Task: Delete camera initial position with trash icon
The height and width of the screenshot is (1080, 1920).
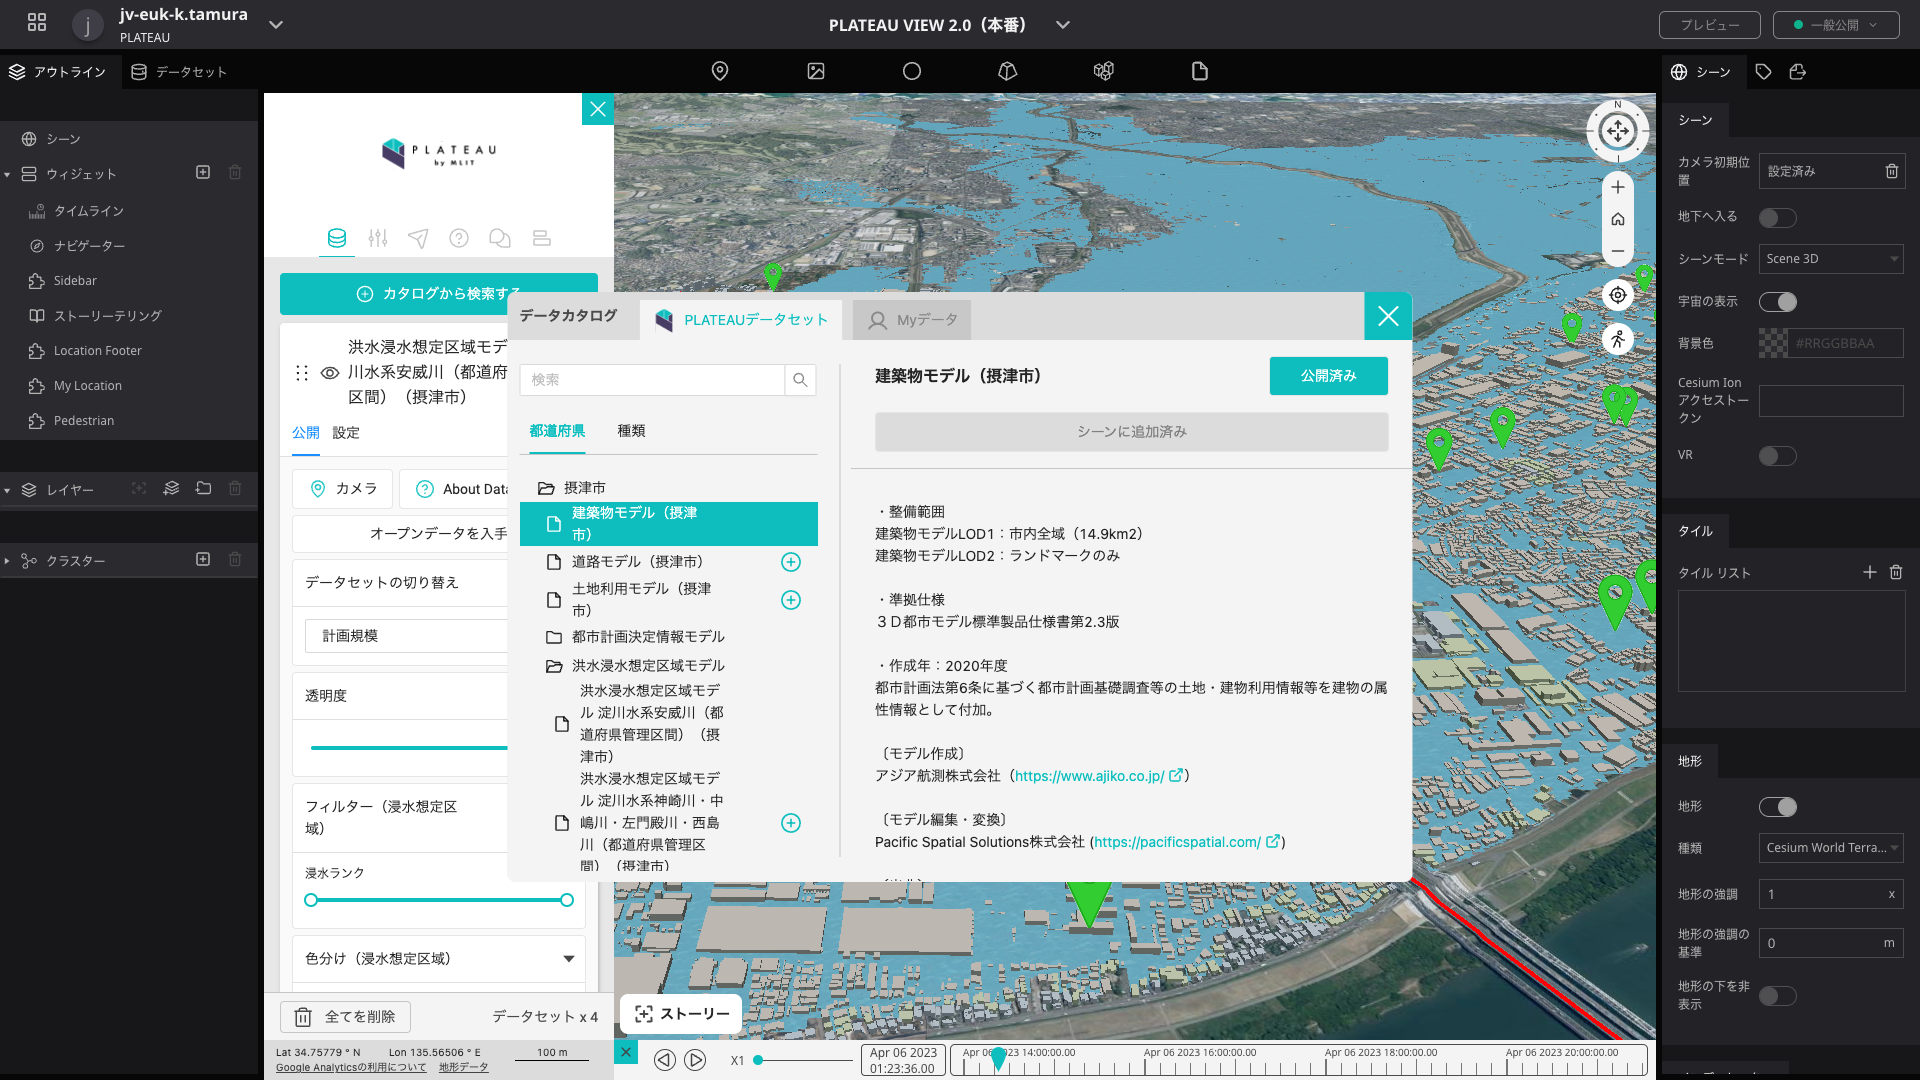Action: (1891, 171)
